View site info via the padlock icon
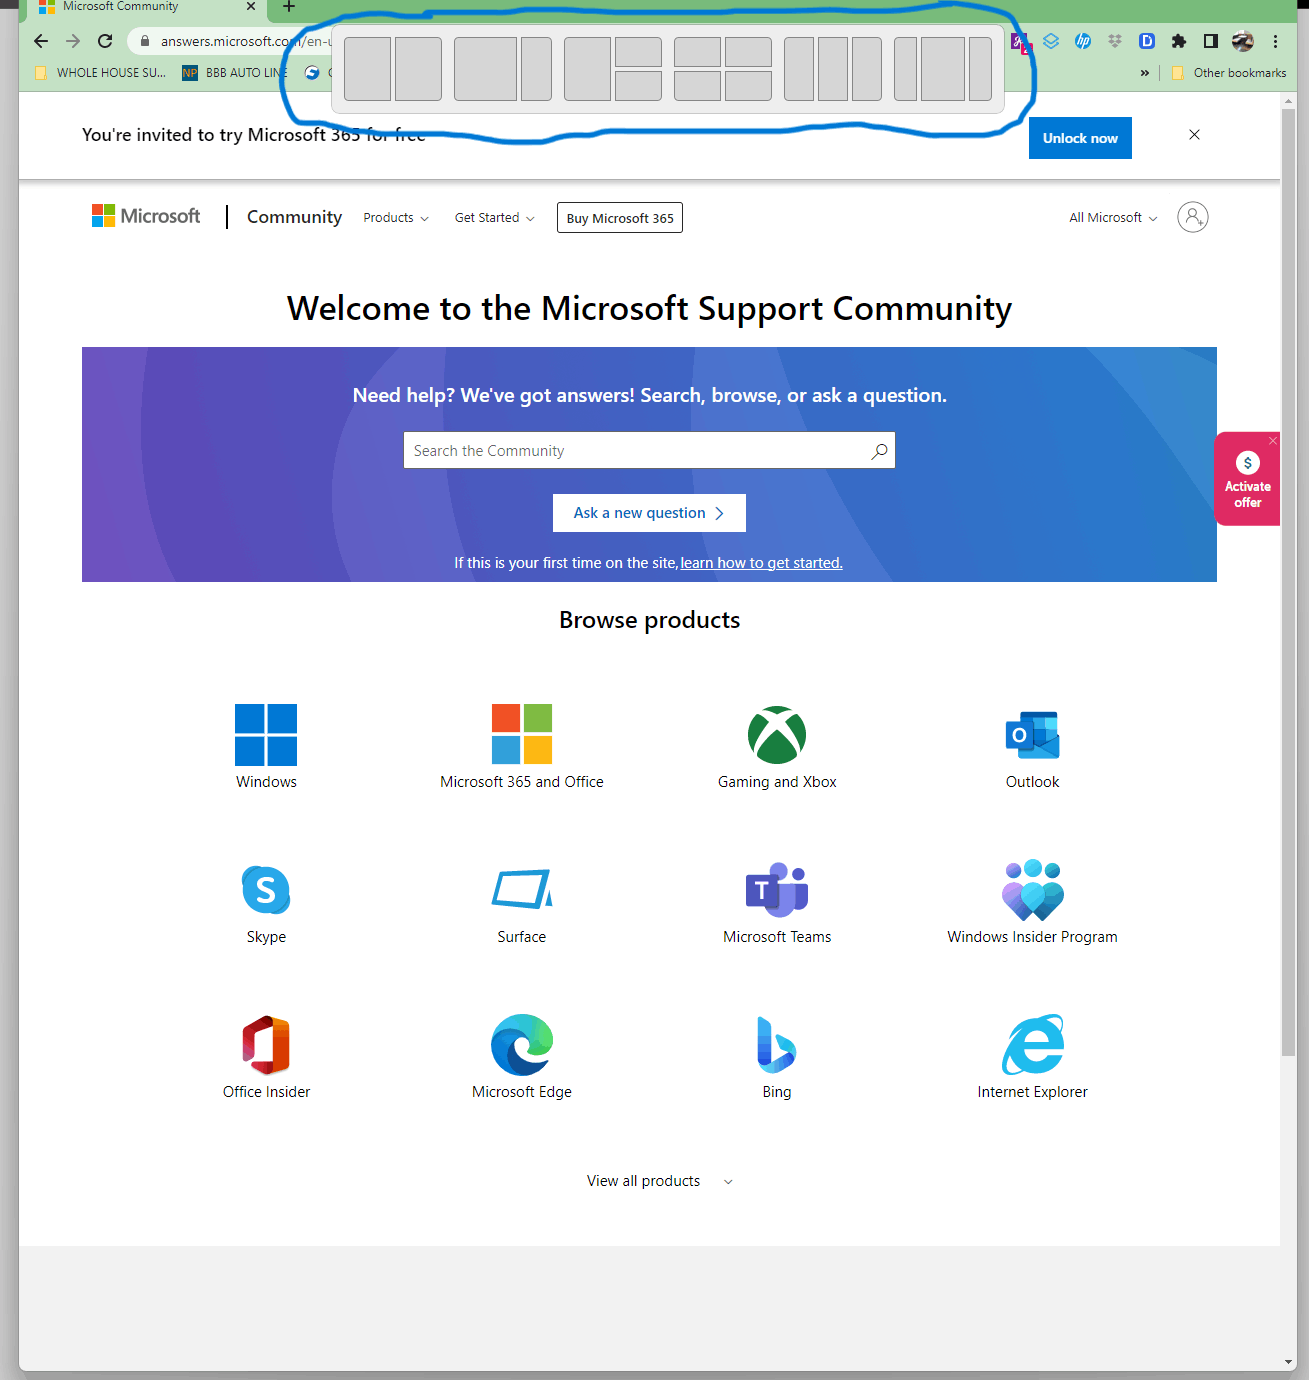Image resolution: width=1309 pixels, height=1380 pixels. pos(144,41)
